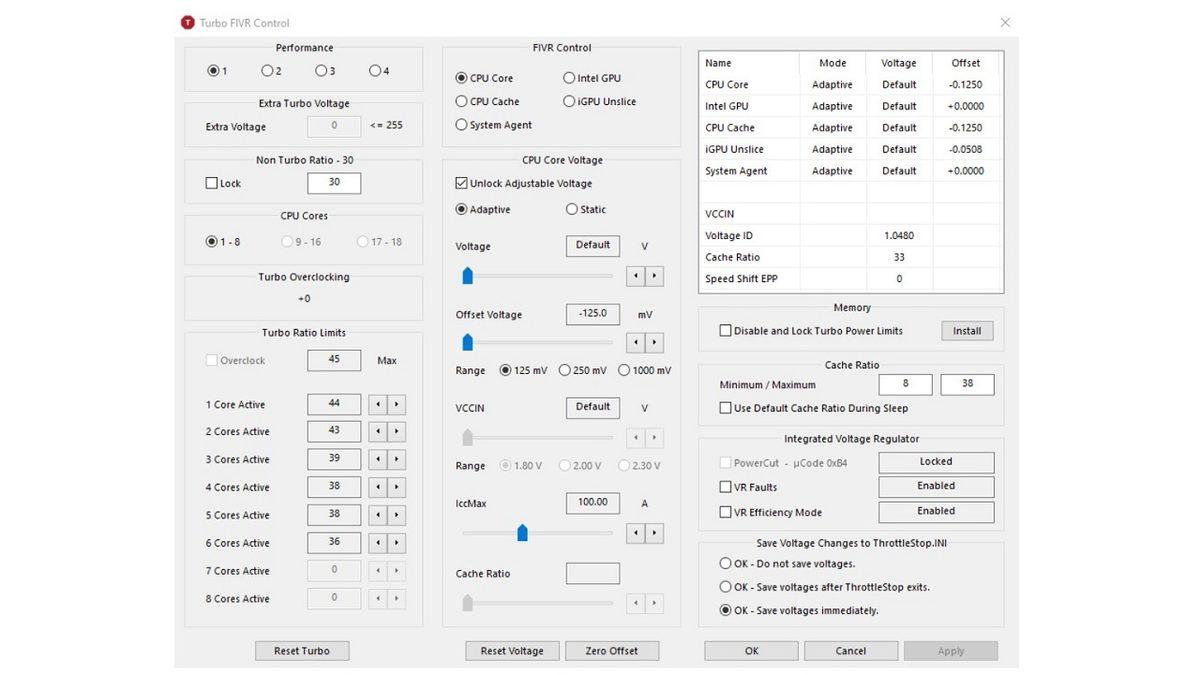Viewport: 1200px width, 675px height.
Task: Enable the Lock checkbox under Non Turbo Ratio
Action: pos(211,183)
